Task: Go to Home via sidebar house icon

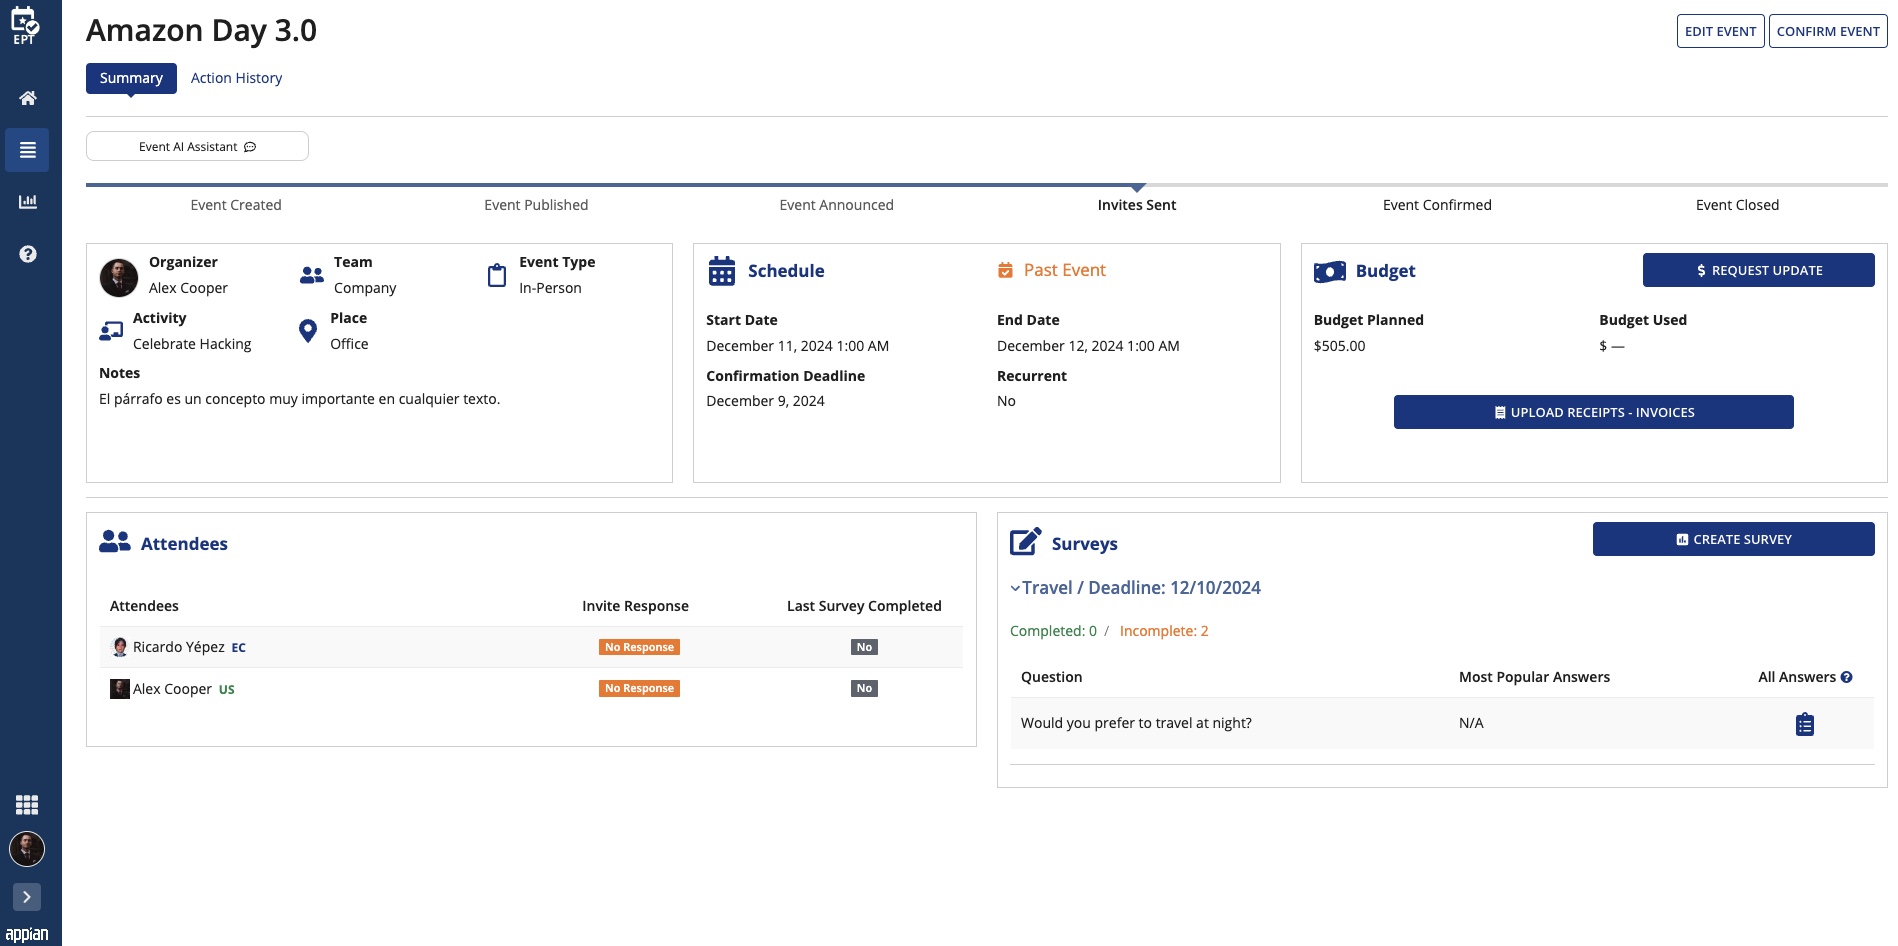Action: [x=28, y=98]
